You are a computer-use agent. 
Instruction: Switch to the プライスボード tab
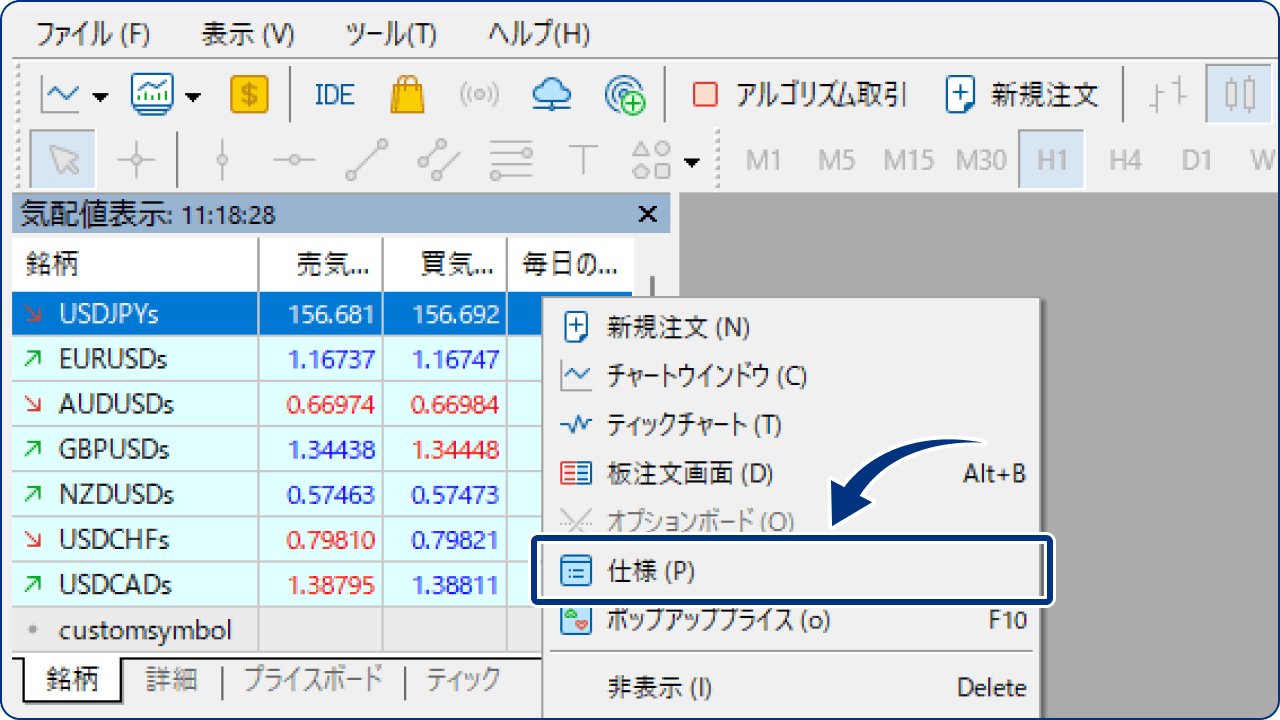[313, 679]
